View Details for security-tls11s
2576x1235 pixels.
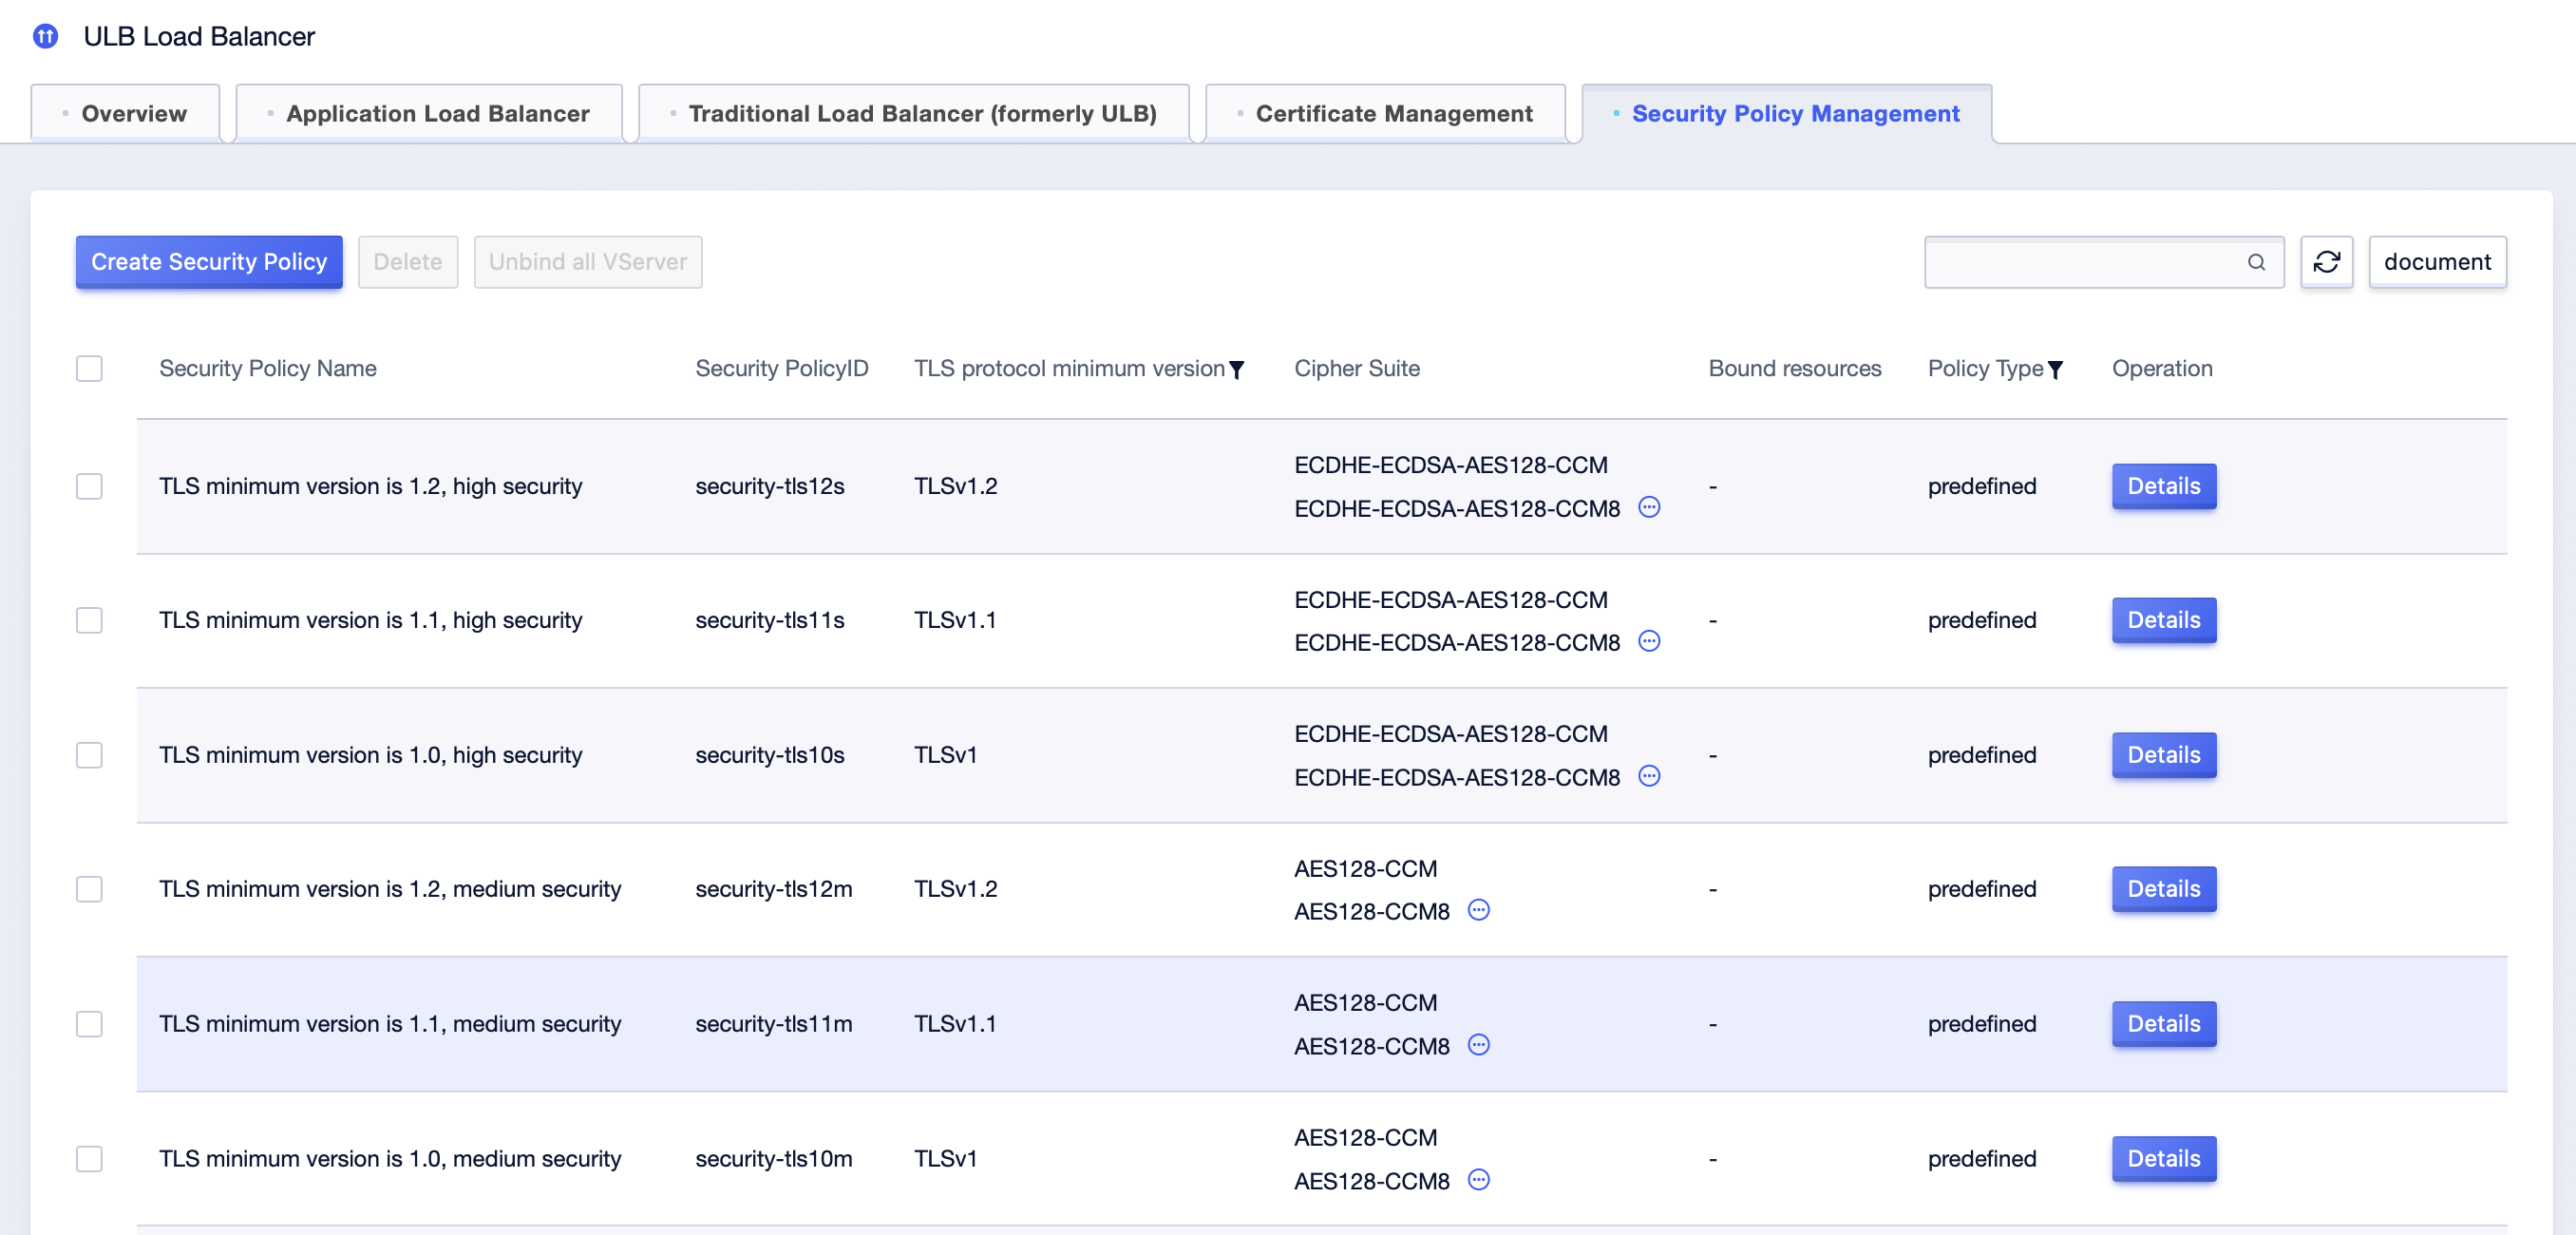pyautogui.click(x=2164, y=620)
